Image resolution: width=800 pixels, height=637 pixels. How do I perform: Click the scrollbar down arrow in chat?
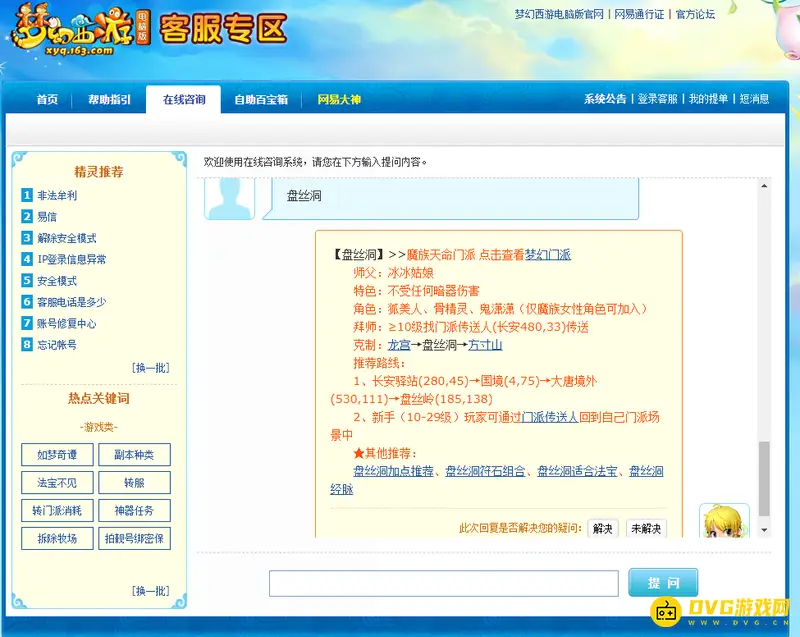pos(764,530)
